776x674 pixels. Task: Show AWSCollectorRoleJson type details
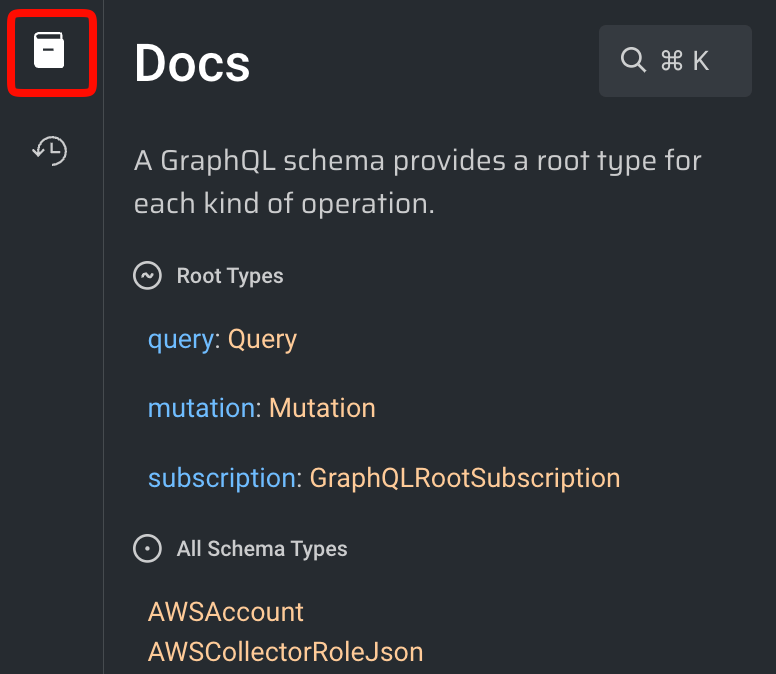(285, 653)
